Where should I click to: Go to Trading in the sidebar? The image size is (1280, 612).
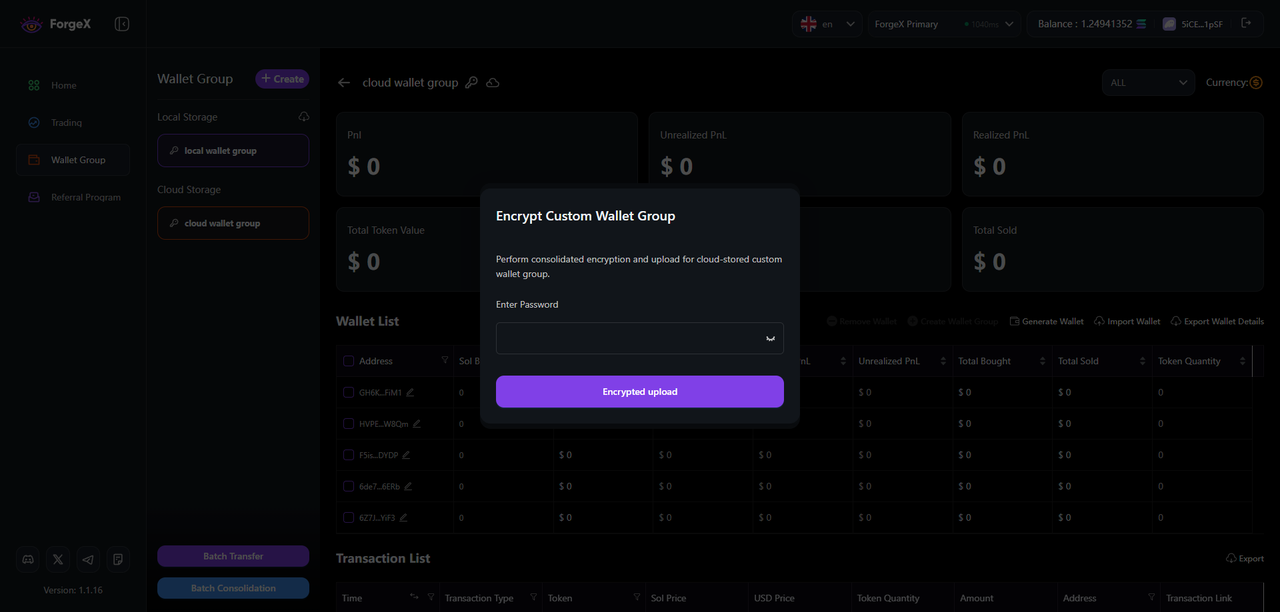pos(73,123)
